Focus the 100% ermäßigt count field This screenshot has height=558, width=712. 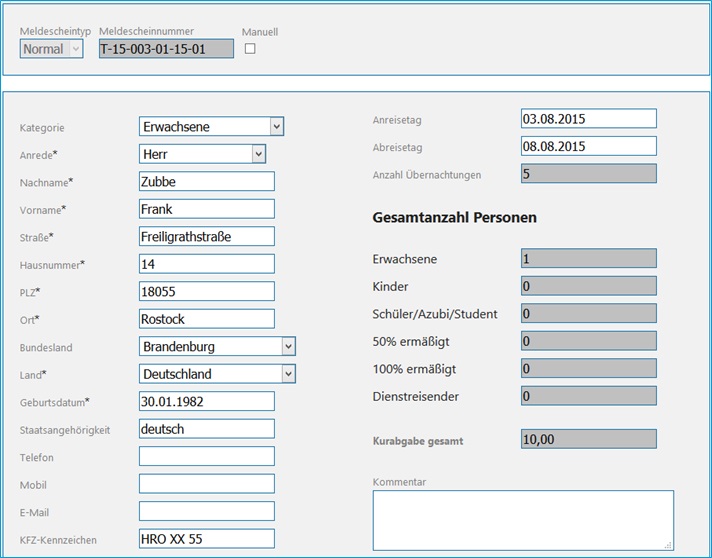tap(588, 368)
